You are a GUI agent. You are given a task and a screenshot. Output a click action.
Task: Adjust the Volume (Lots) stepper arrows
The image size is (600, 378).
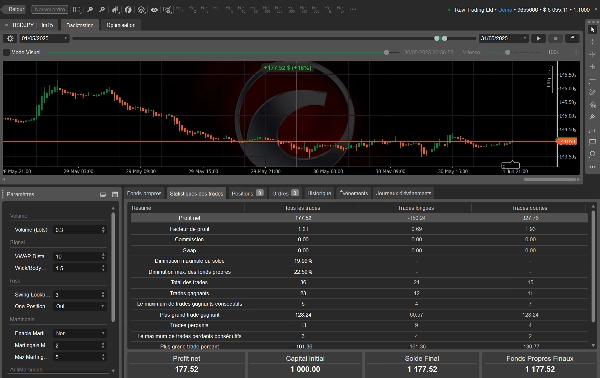[103, 230]
